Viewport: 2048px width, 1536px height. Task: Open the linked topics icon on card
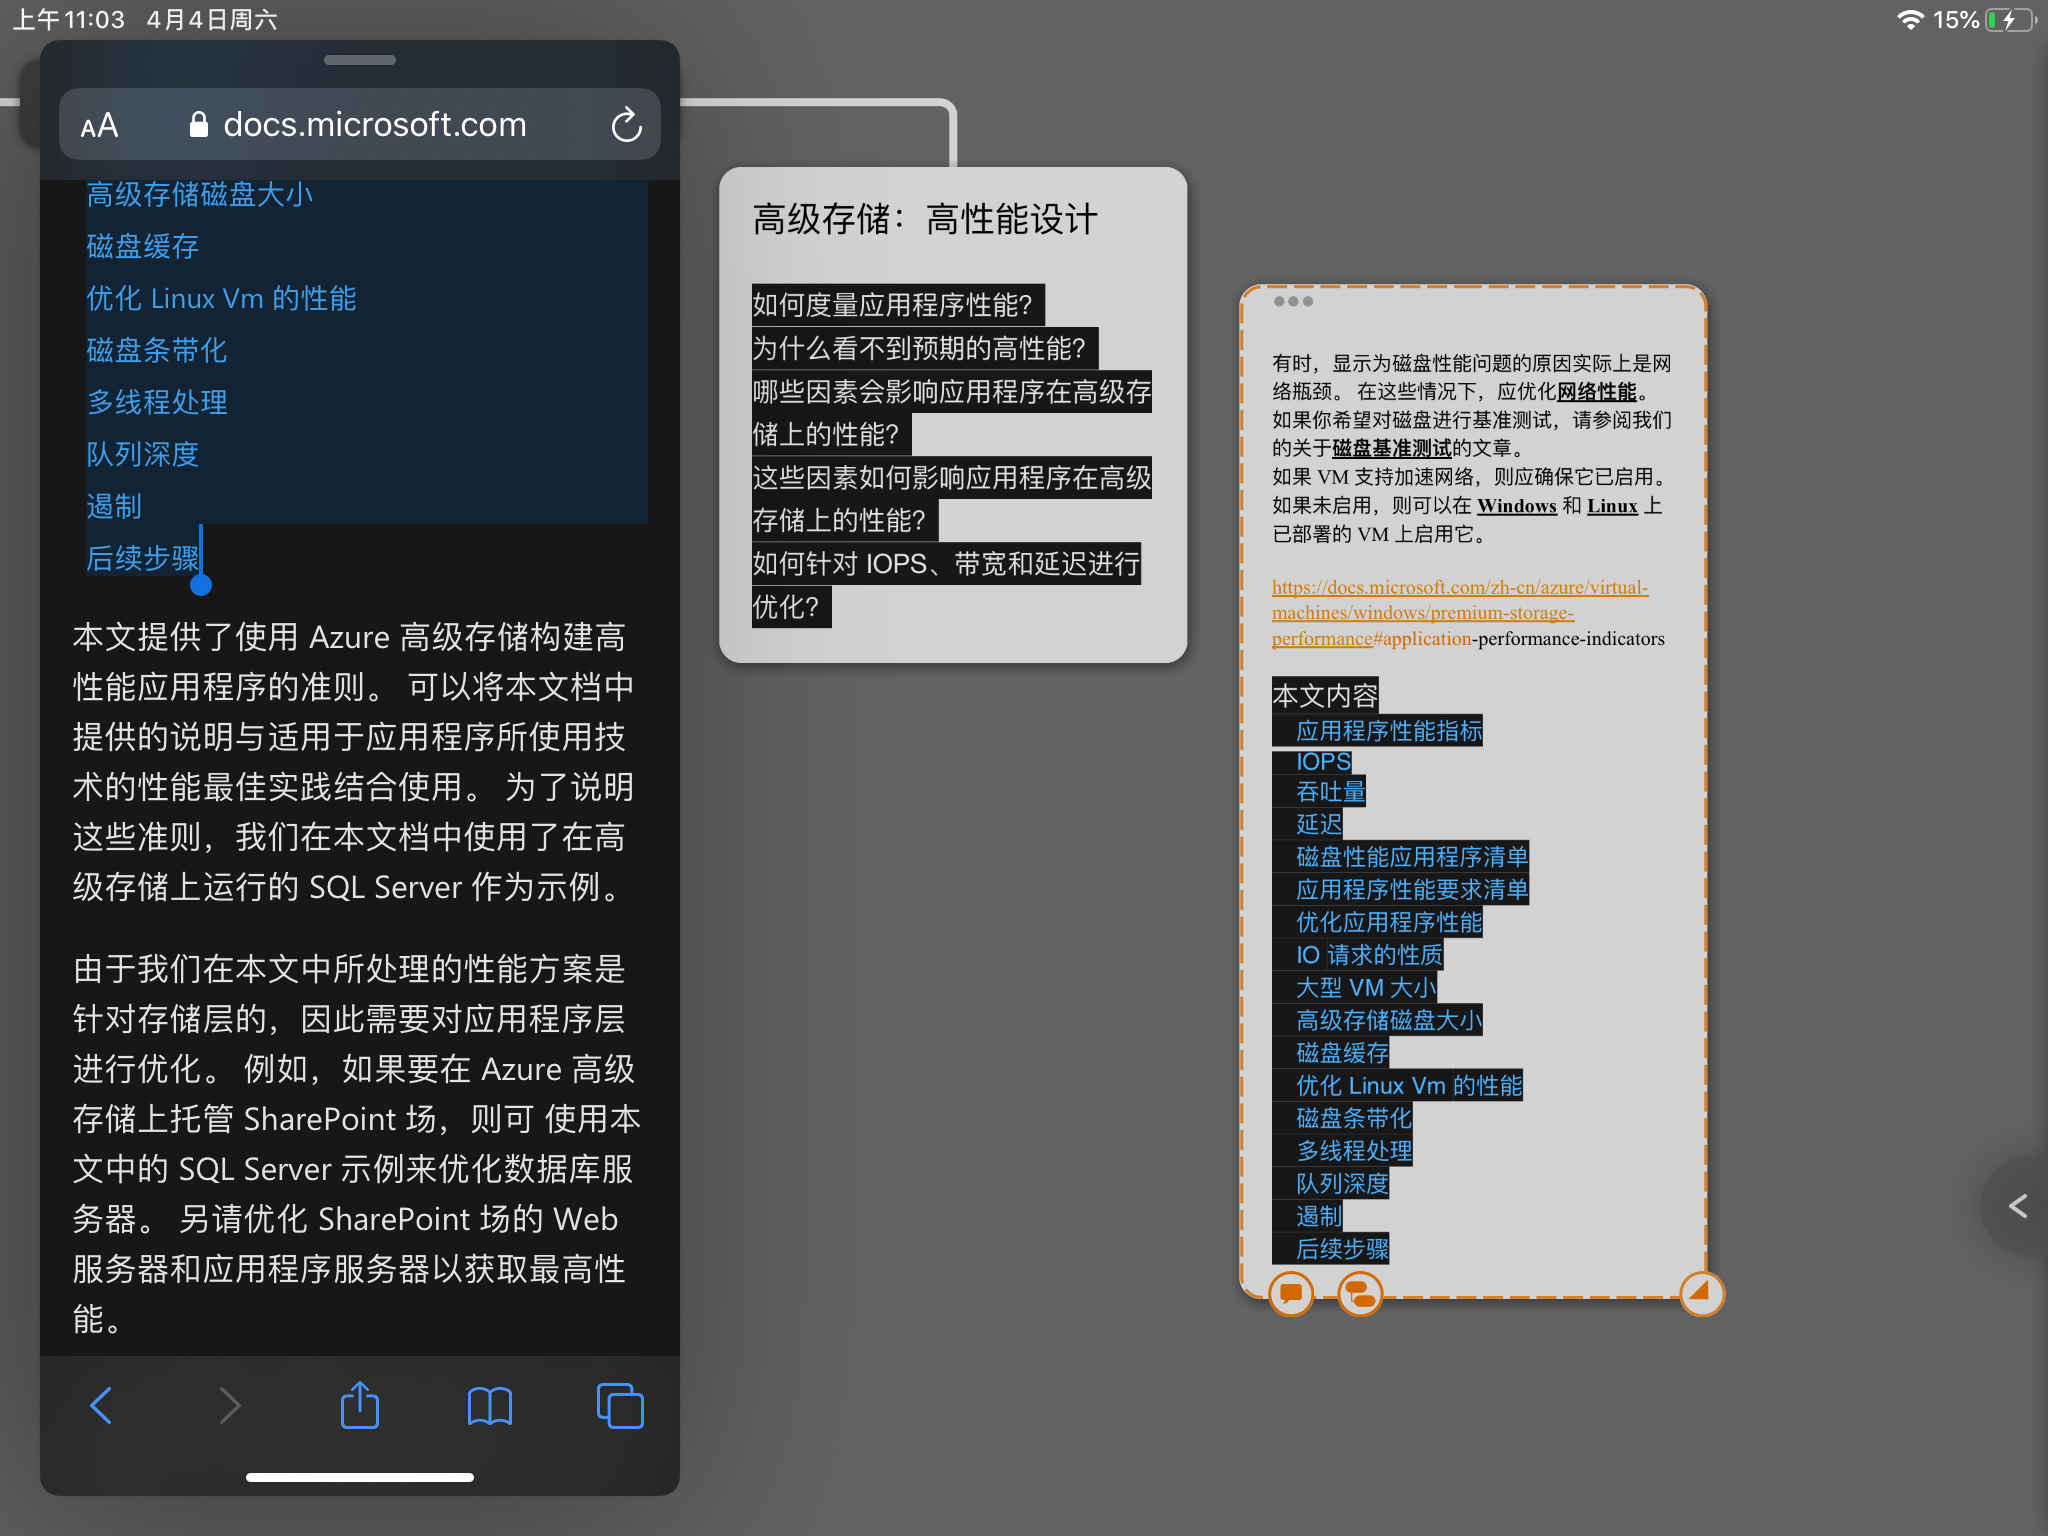(1360, 1293)
